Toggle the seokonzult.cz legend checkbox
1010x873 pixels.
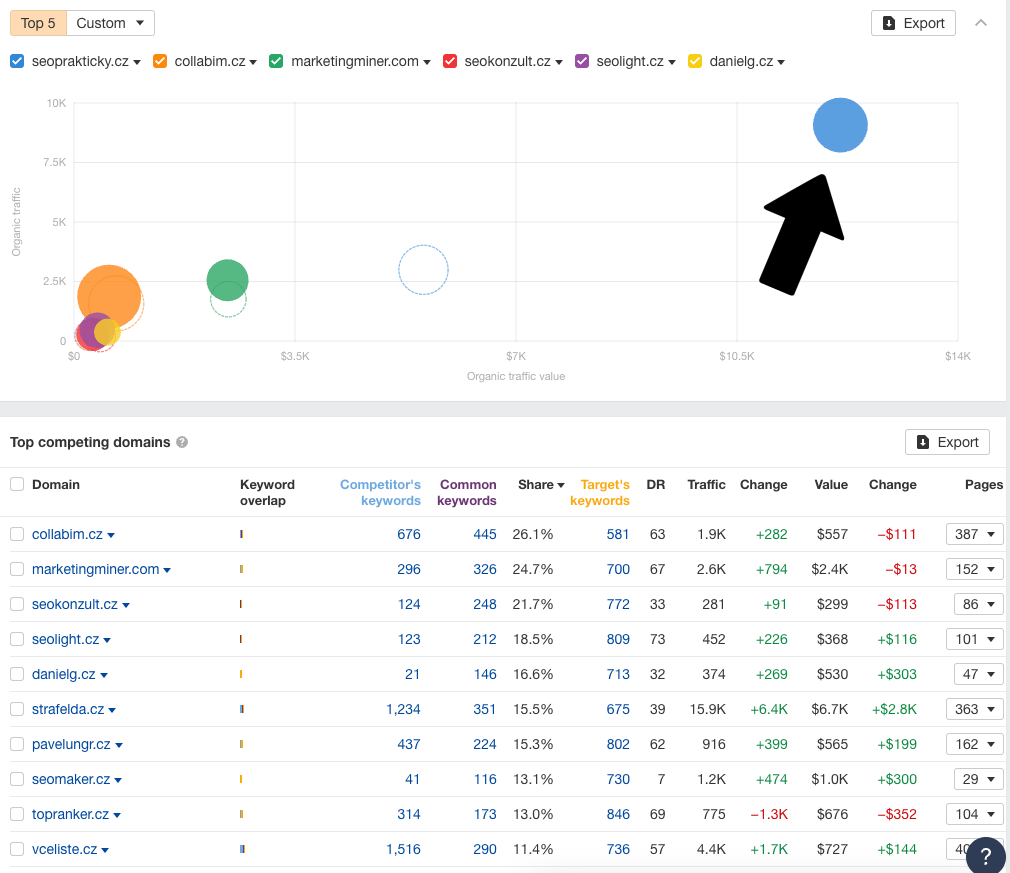(450, 61)
